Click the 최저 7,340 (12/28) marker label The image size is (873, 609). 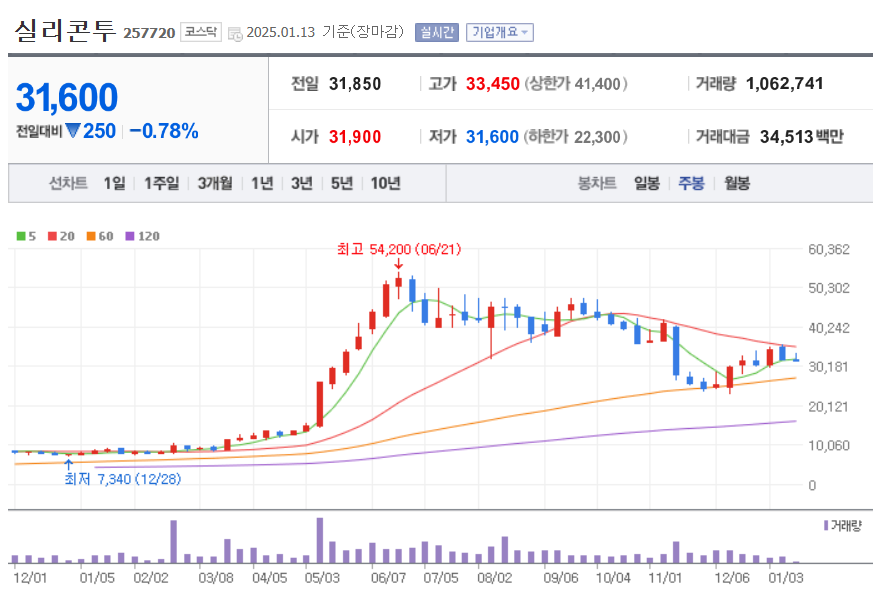pos(122,479)
